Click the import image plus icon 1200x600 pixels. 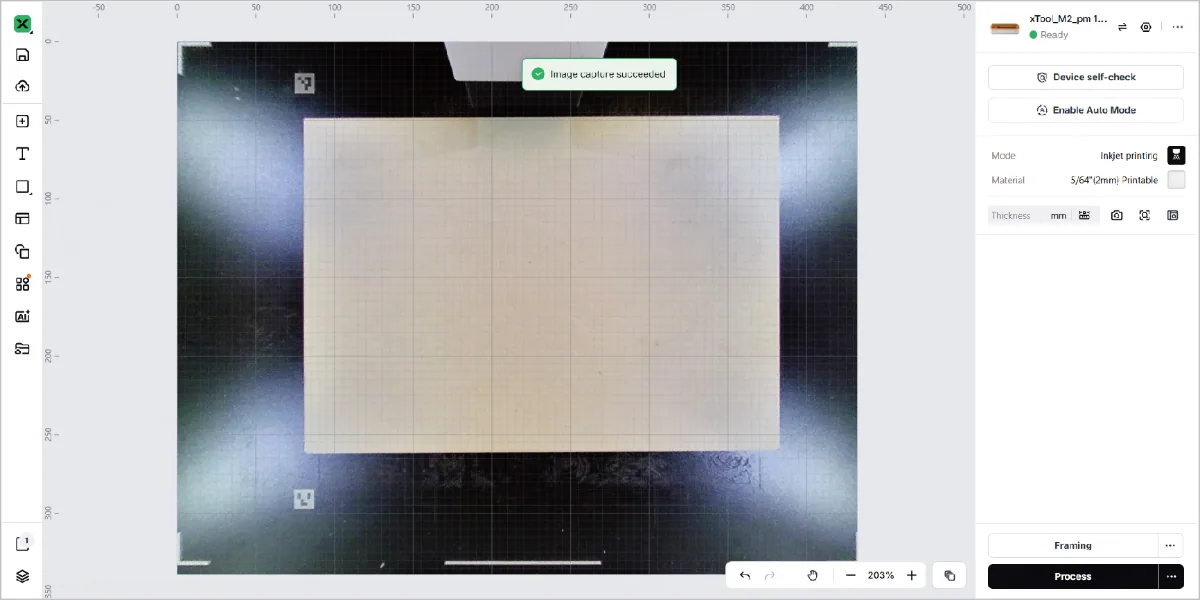(x=22, y=121)
